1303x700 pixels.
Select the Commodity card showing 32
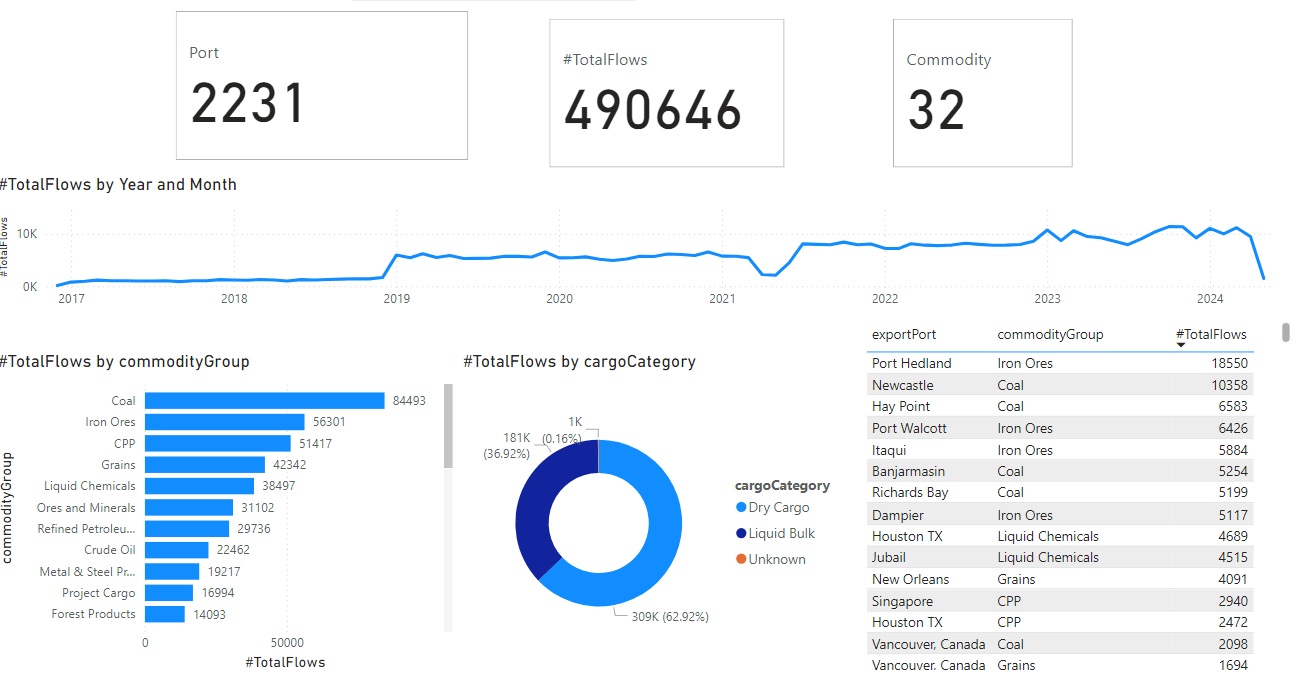[x=982, y=93]
